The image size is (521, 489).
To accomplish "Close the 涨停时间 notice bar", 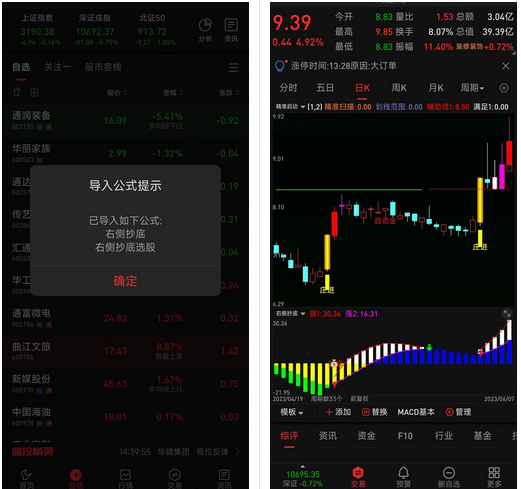I will pos(505,66).
